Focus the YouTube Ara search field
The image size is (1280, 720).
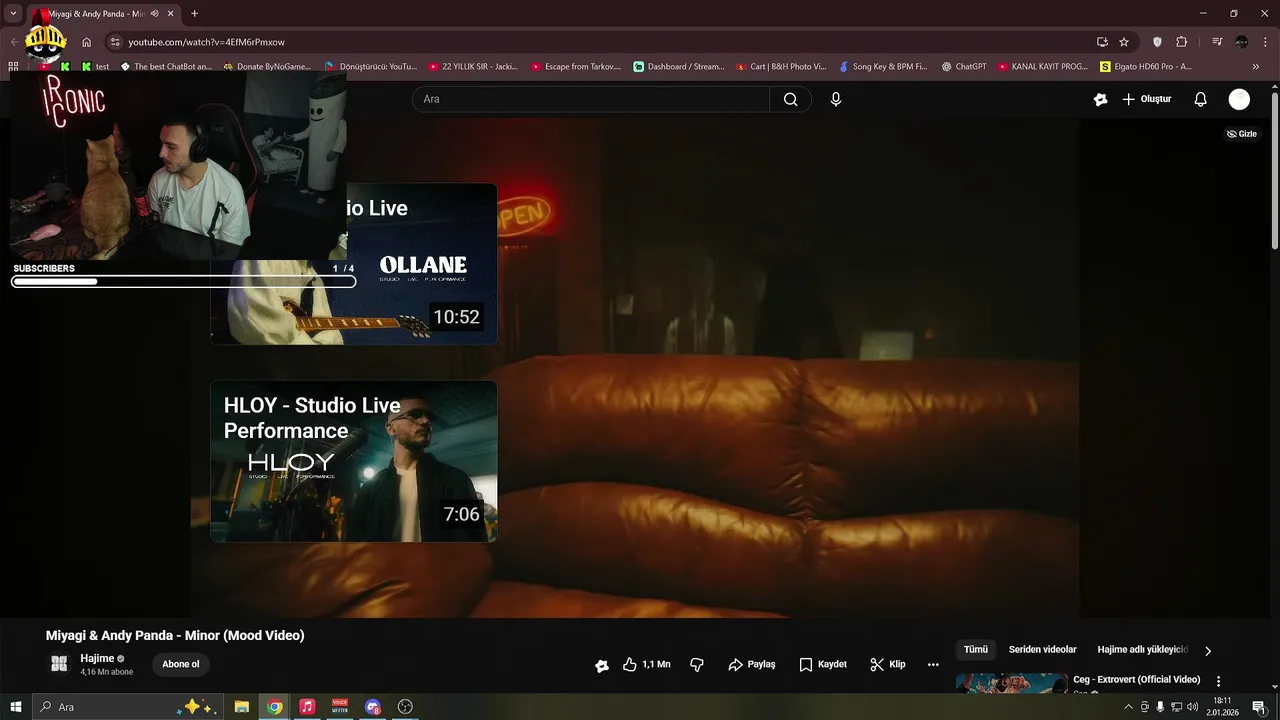point(591,99)
